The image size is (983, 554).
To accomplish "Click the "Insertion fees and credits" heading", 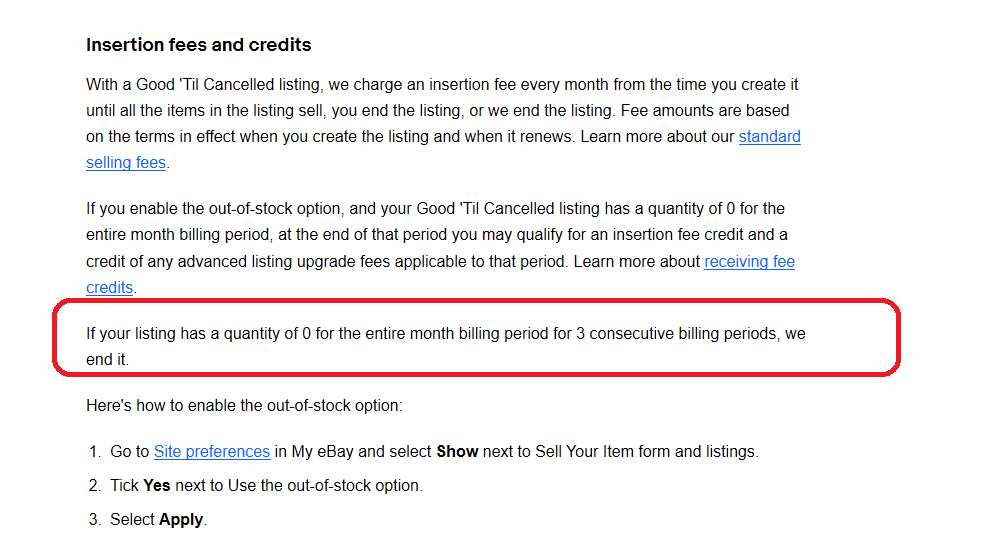I will click(198, 45).
